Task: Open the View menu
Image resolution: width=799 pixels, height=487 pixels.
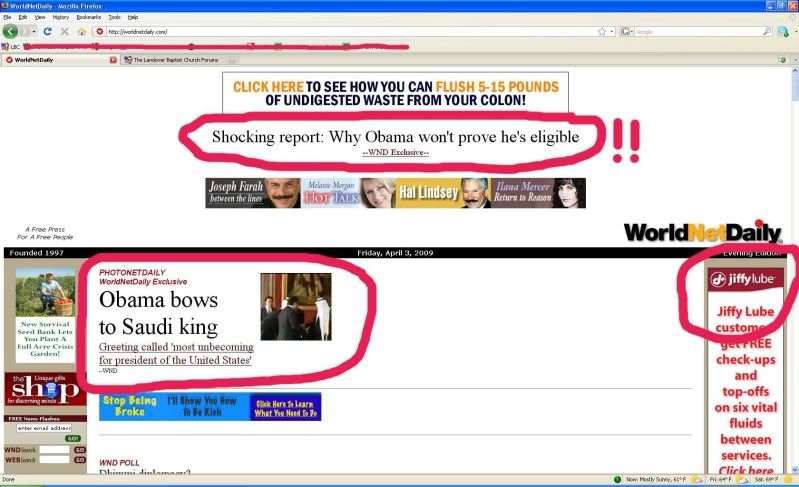Action: (x=40, y=17)
